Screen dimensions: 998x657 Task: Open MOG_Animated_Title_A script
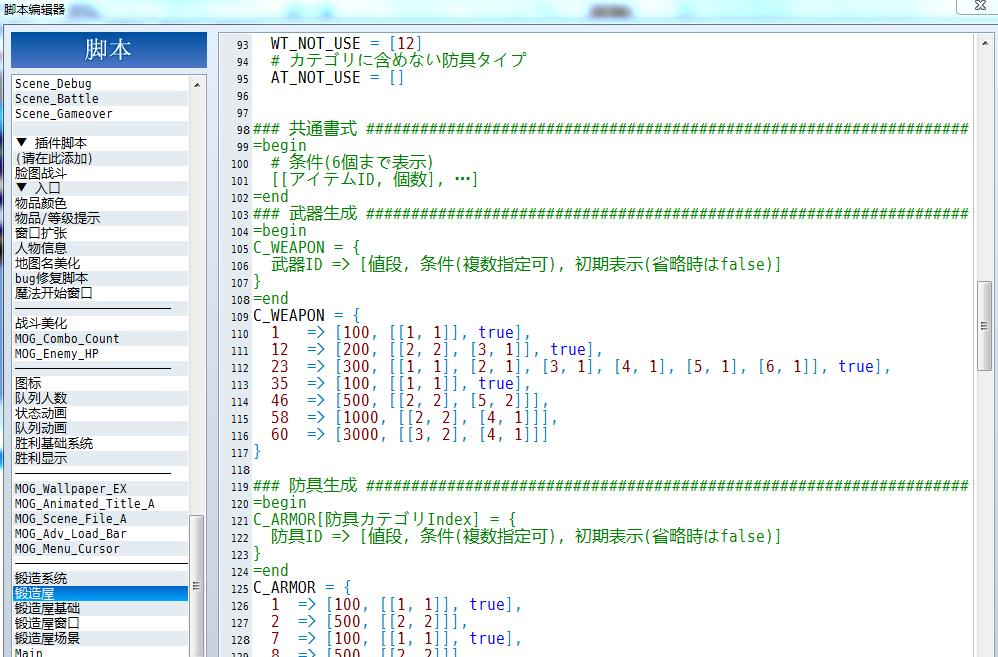(x=100, y=504)
